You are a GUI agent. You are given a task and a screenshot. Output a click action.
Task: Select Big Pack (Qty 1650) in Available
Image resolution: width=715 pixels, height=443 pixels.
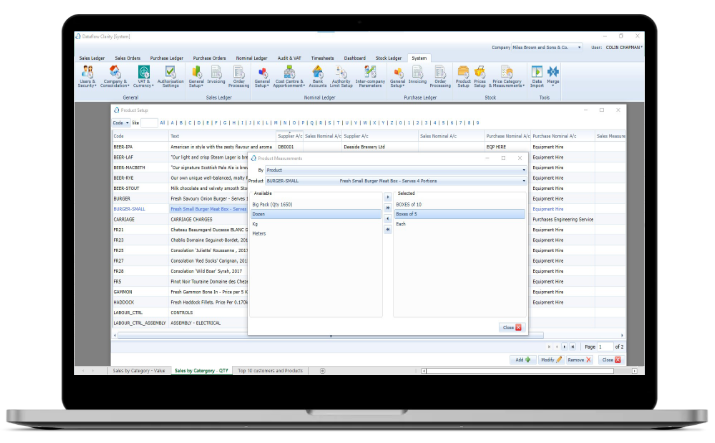pyautogui.click(x=316, y=205)
